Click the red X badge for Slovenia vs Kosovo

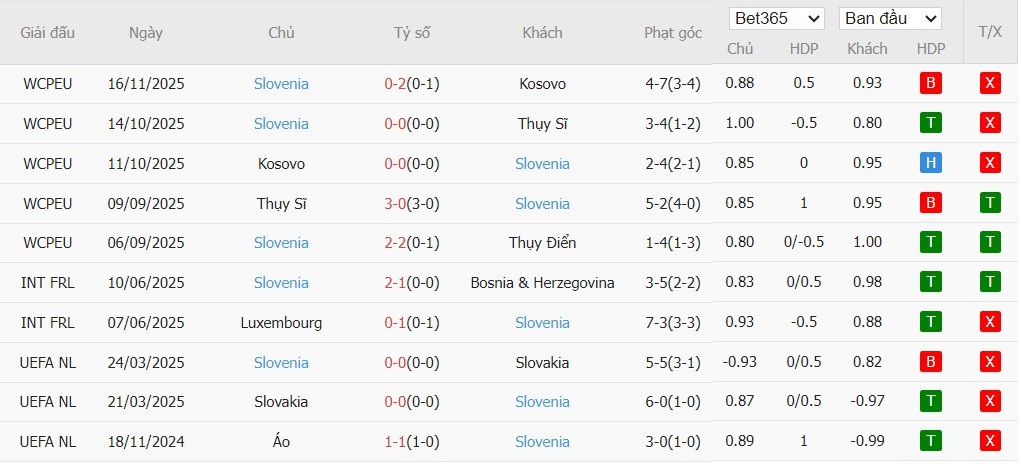click(x=990, y=84)
